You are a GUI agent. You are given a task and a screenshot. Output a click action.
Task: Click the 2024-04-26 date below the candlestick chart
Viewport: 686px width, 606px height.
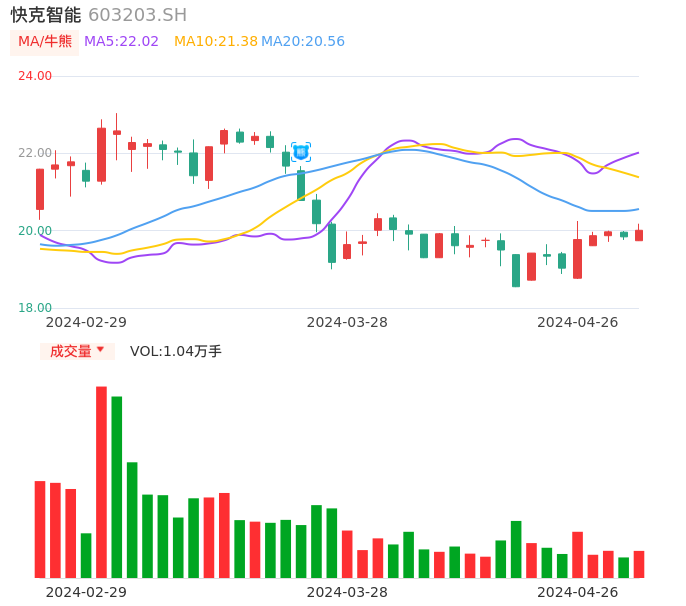578,322
